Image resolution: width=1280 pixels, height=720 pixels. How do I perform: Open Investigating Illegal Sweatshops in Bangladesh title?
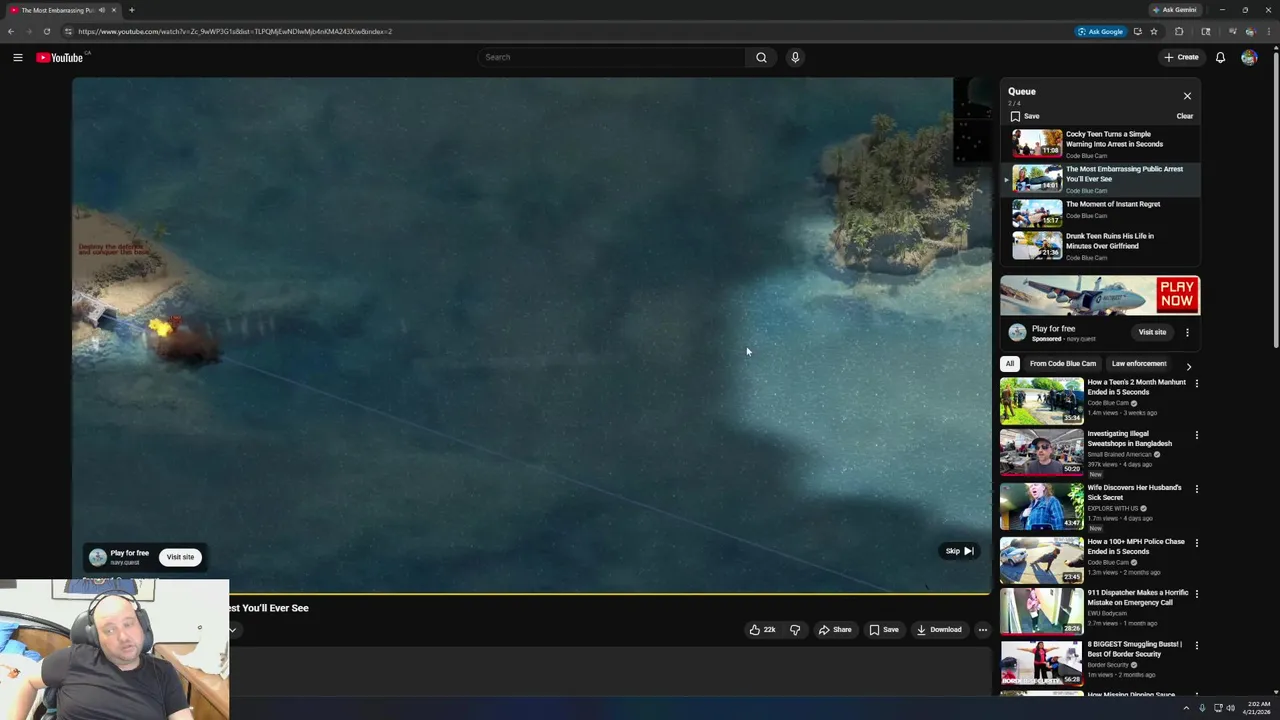click(x=1129, y=438)
